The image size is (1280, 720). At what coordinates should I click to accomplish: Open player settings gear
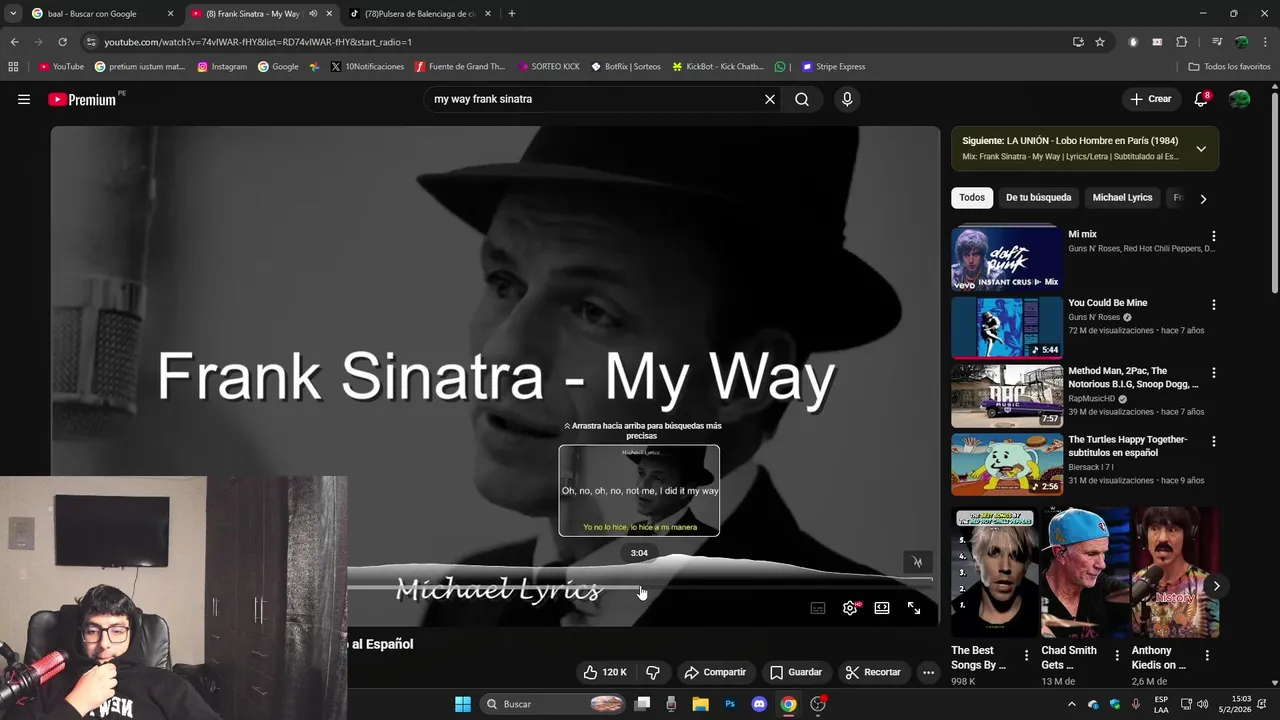click(x=850, y=608)
